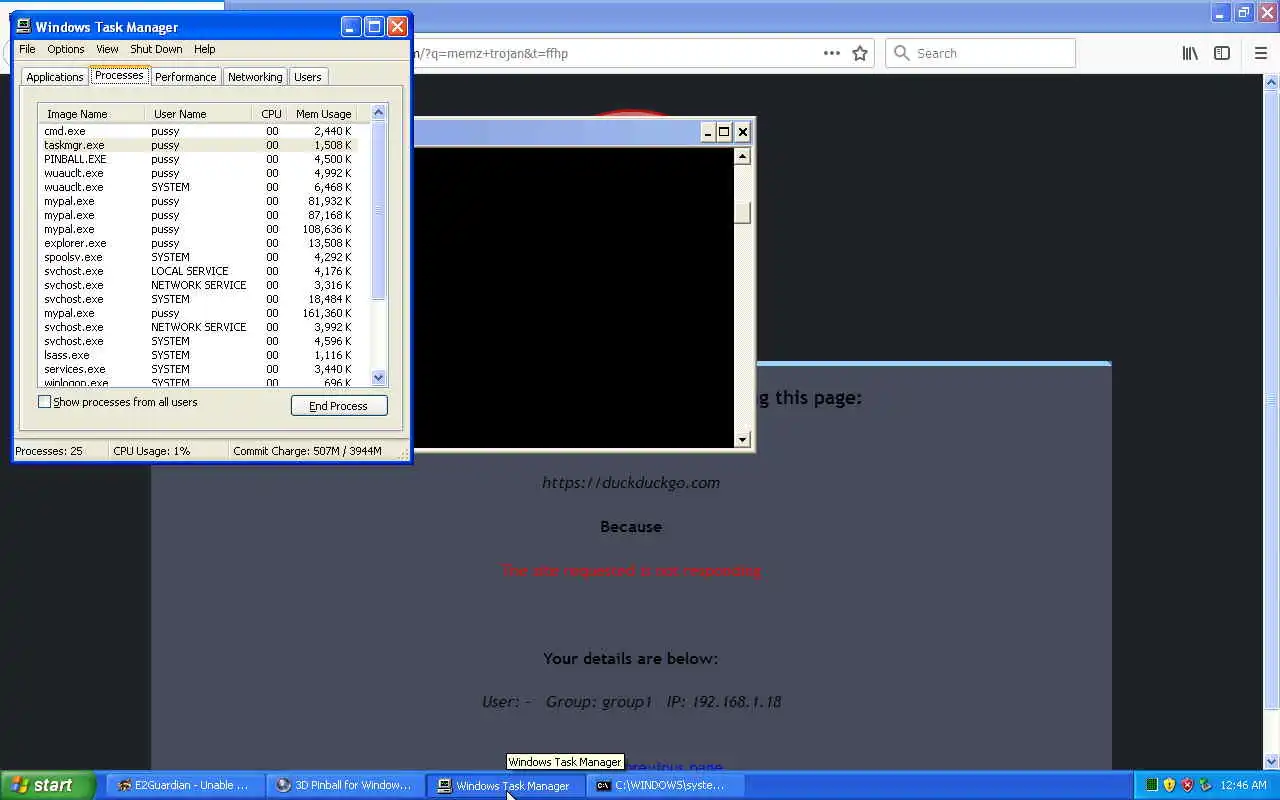Click the console window scrollbar thumb
Screen dimensions: 1280x800
tap(742, 213)
